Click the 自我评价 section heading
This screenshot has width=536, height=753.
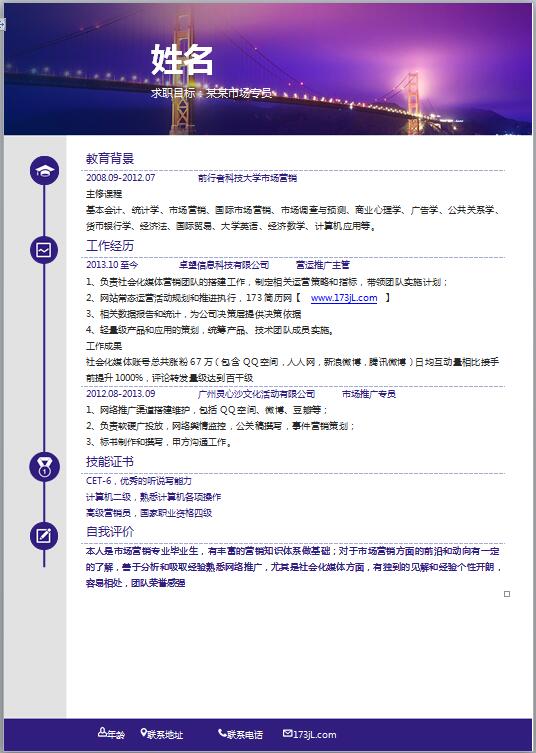click(x=110, y=532)
